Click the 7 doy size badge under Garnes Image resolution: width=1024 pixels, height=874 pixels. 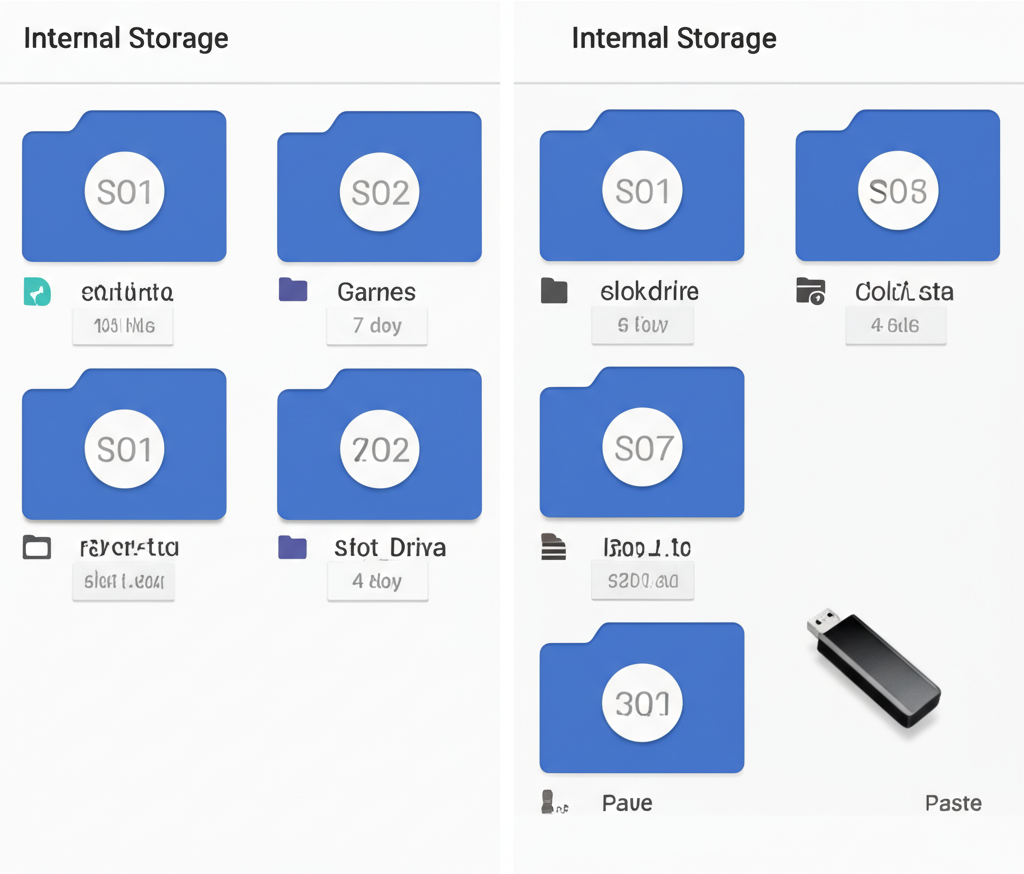coord(377,326)
